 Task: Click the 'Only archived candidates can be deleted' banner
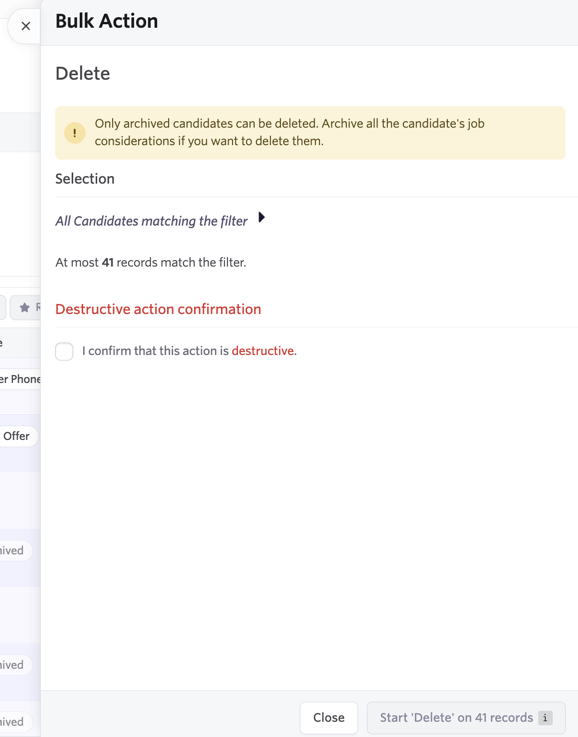tap(310, 133)
